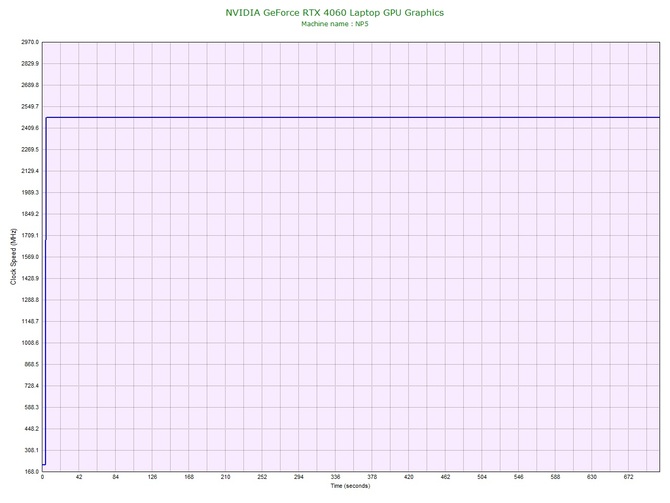Screen dimensions: 670x503
Task: Click the 1989.3 y-axis value
Action: 30,192
